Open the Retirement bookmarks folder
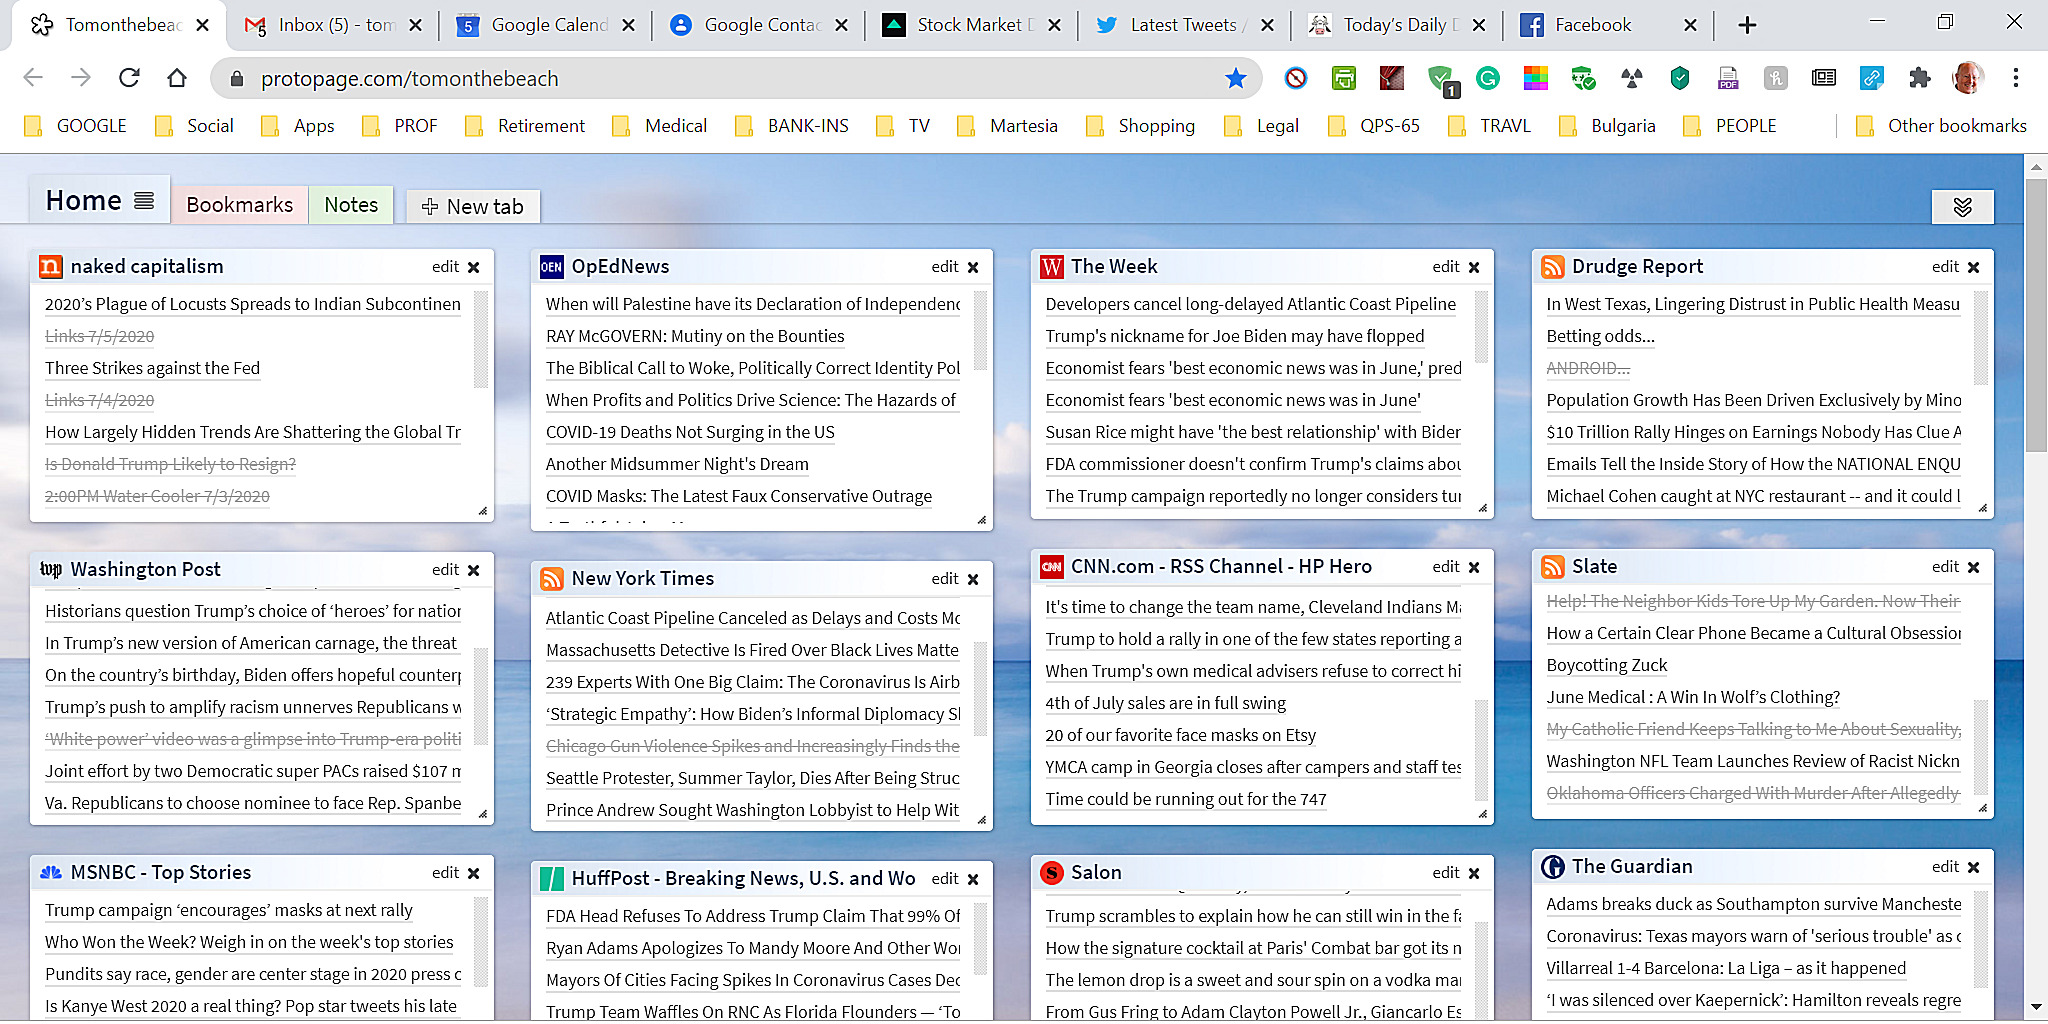Image resolution: width=2048 pixels, height=1024 pixels. [526, 126]
